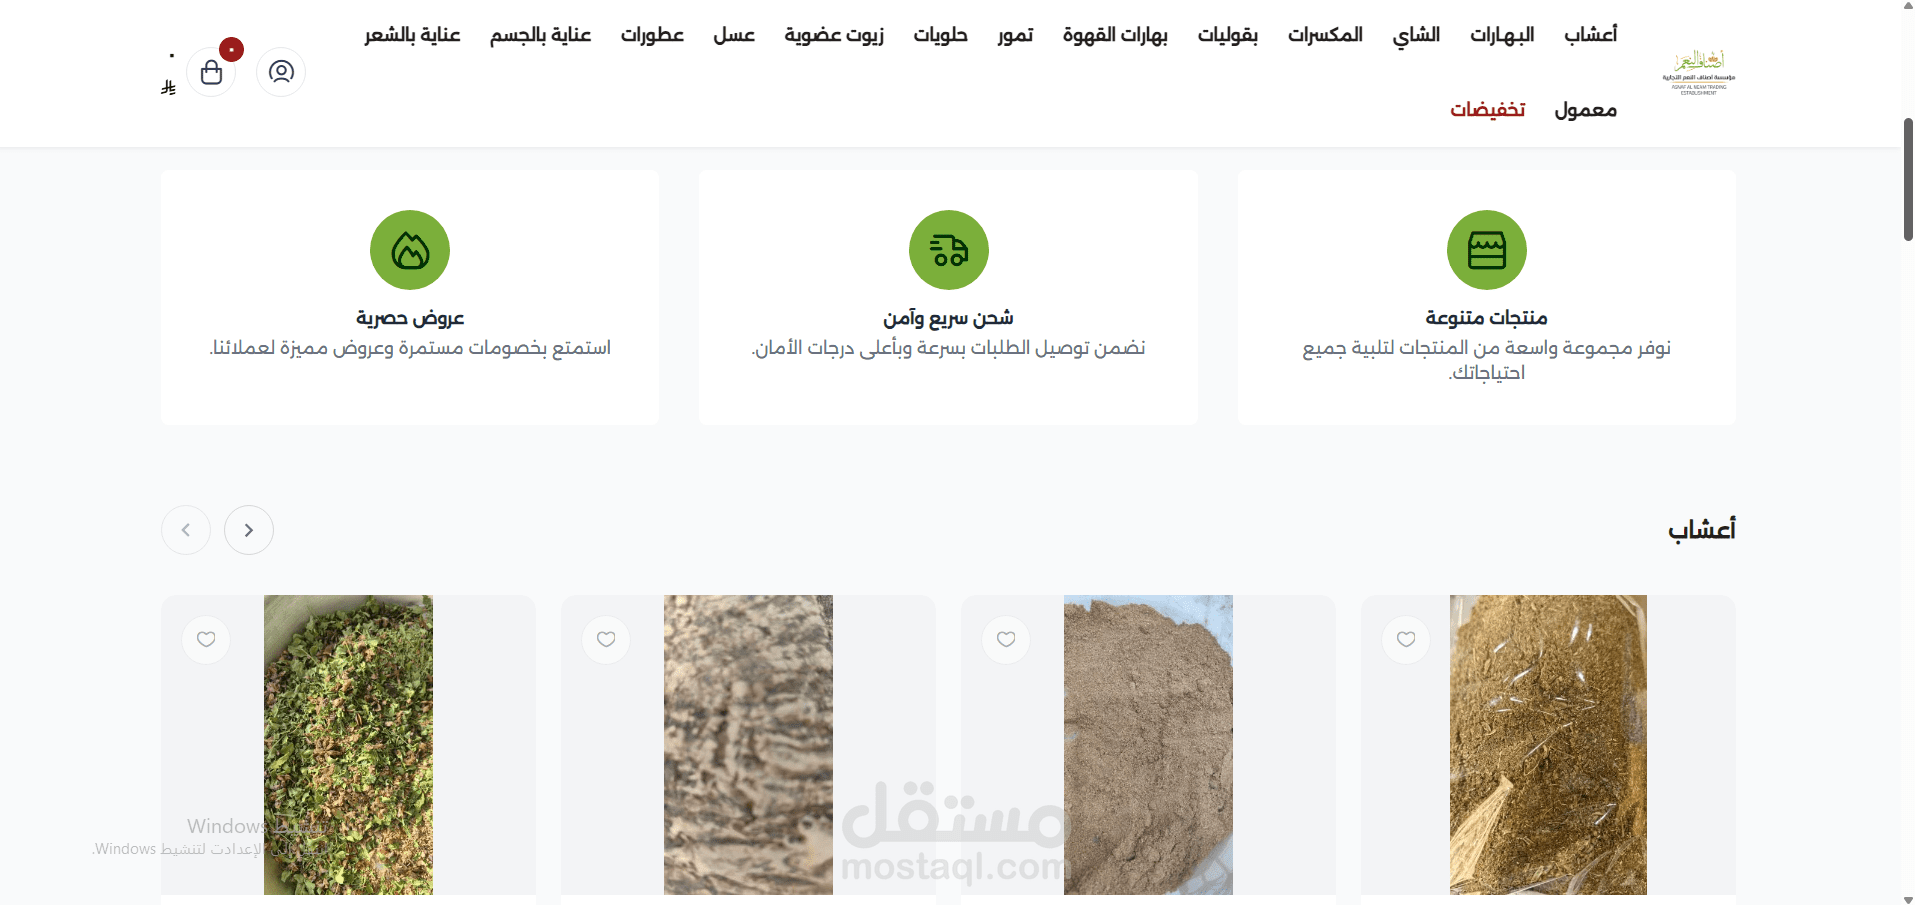Click the Saudi riyal currency symbol
Screen dimensions: 1915x905
(168, 88)
